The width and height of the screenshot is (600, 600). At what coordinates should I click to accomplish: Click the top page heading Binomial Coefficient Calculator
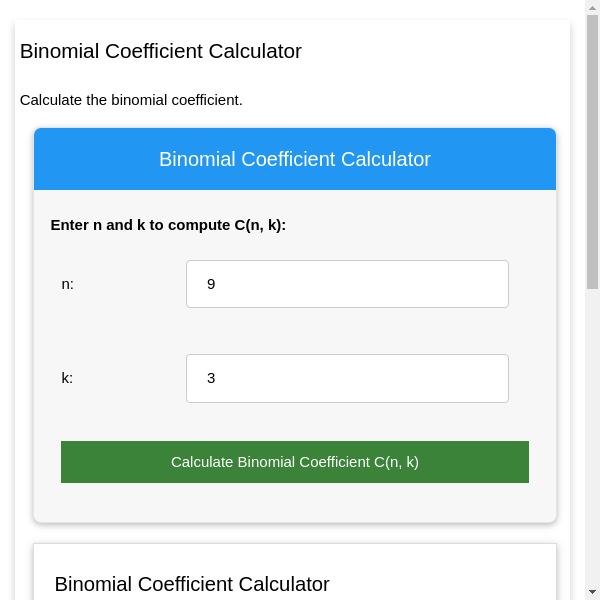161,51
